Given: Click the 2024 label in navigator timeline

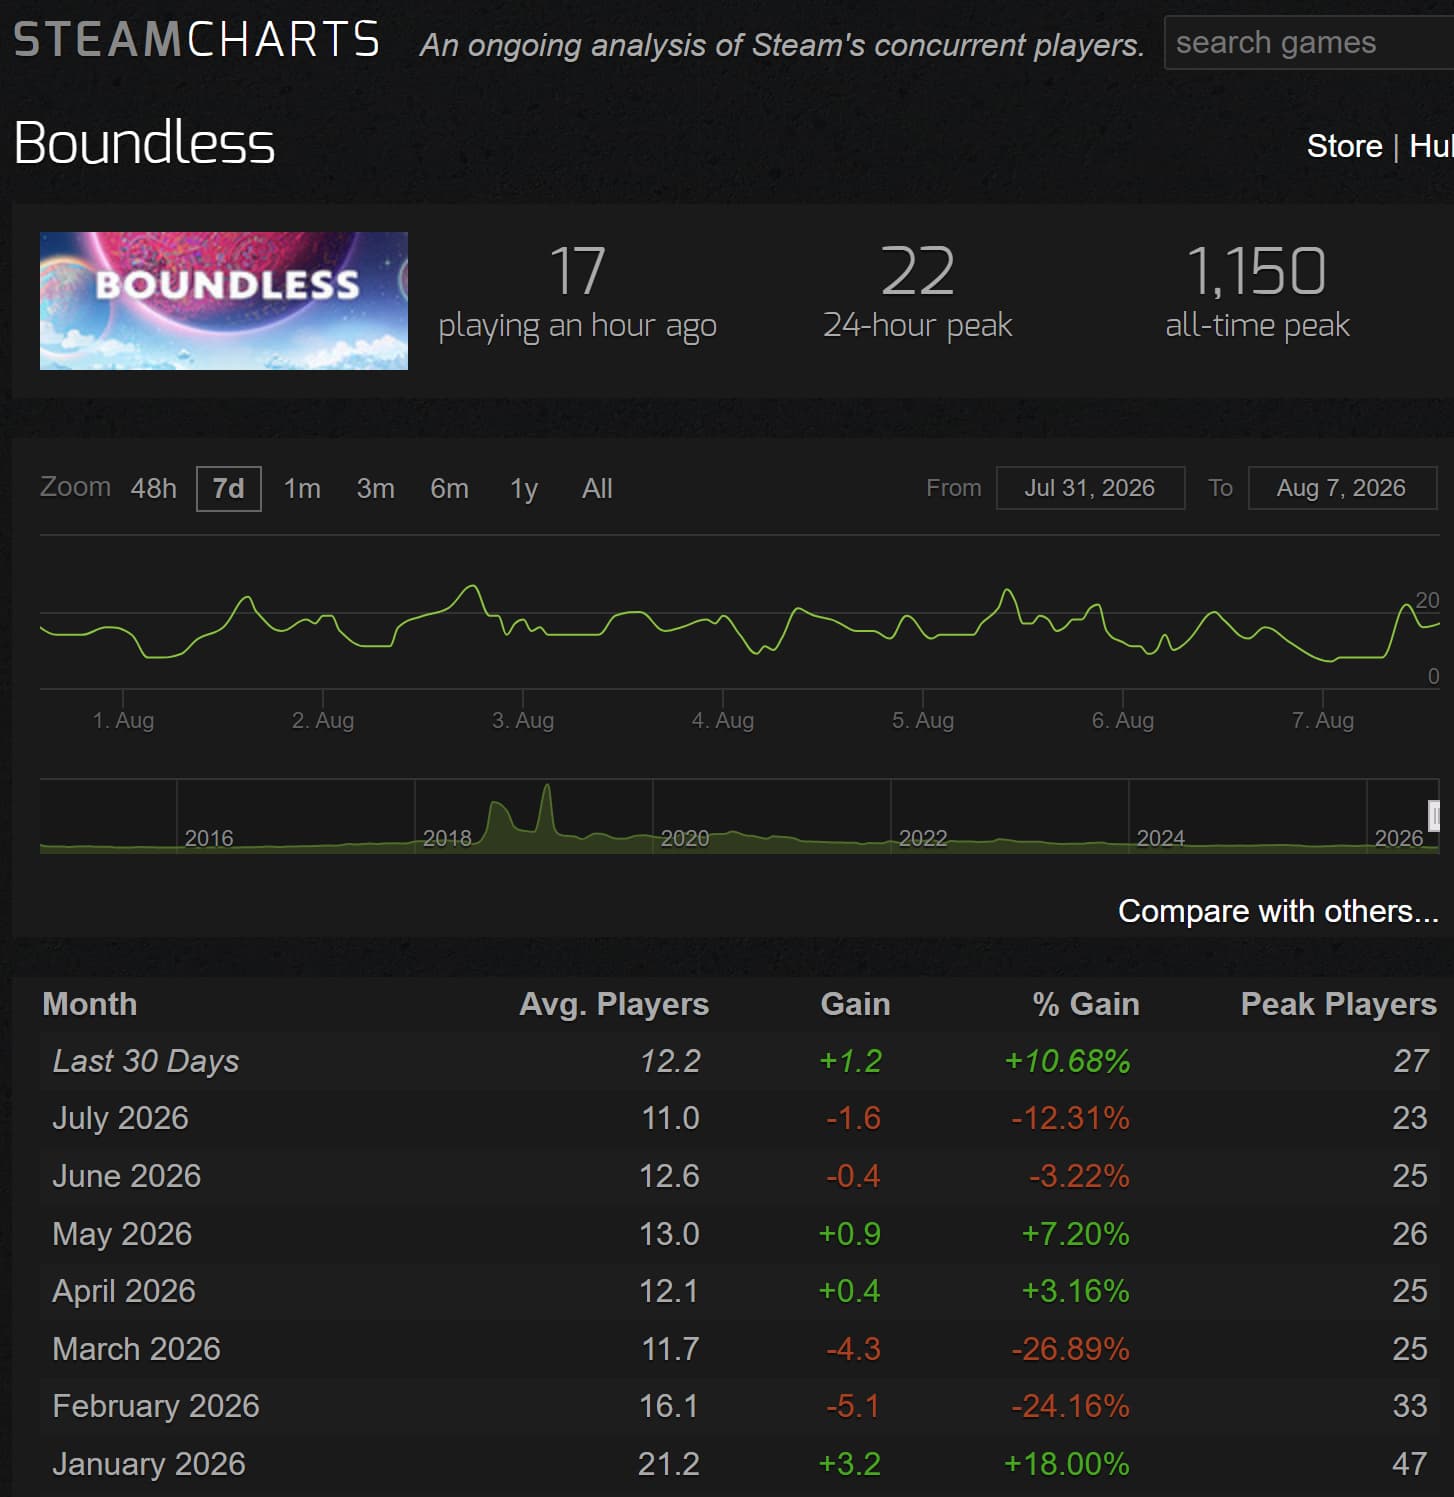Looking at the screenshot, I should pyautogui.click(x=1161, y=838).
